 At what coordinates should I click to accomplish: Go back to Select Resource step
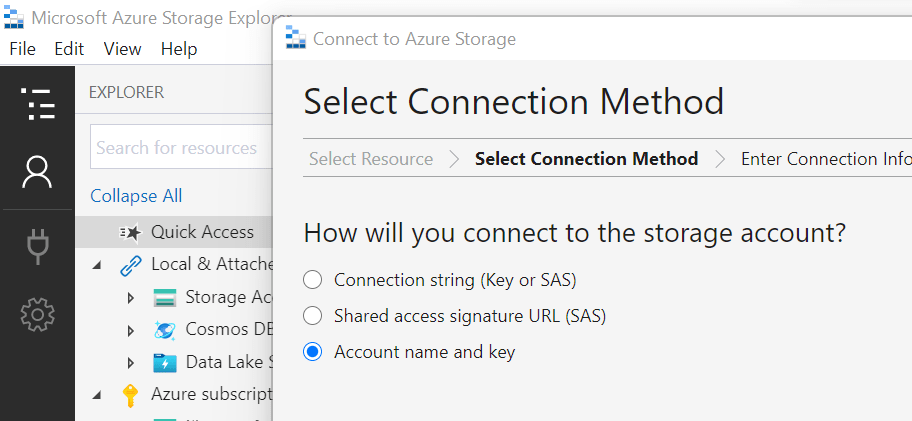click(x=370, y=159)
